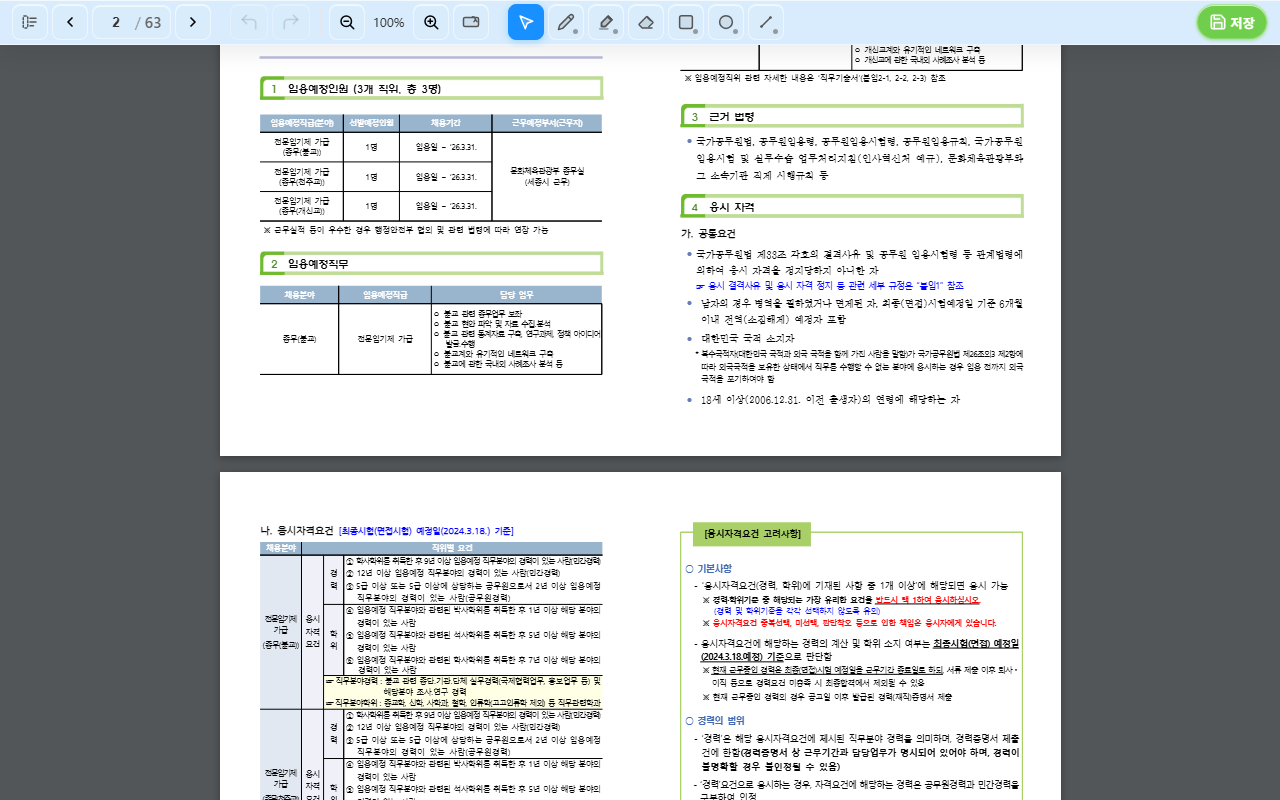Select the cursor selection tool
This screenshot has width=1280, height=800.
526,22
